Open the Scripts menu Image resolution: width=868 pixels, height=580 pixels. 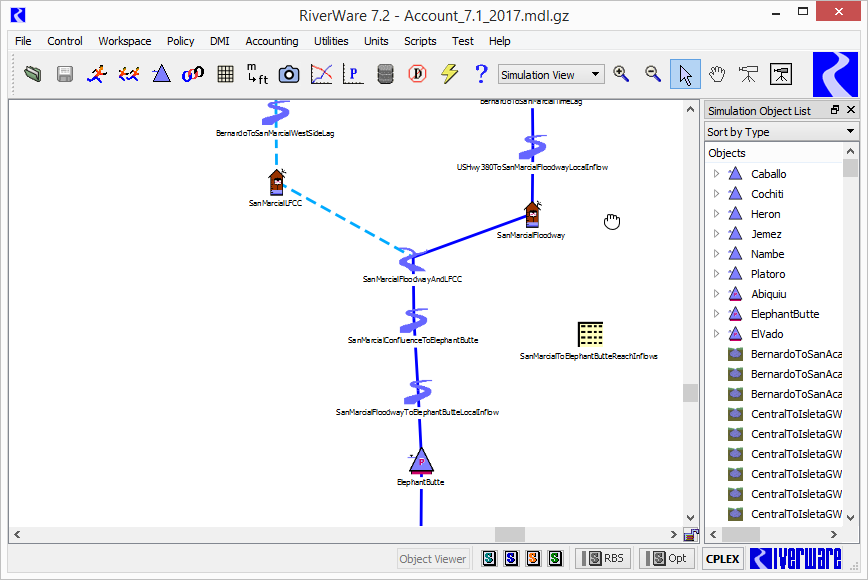click(420, 41)
